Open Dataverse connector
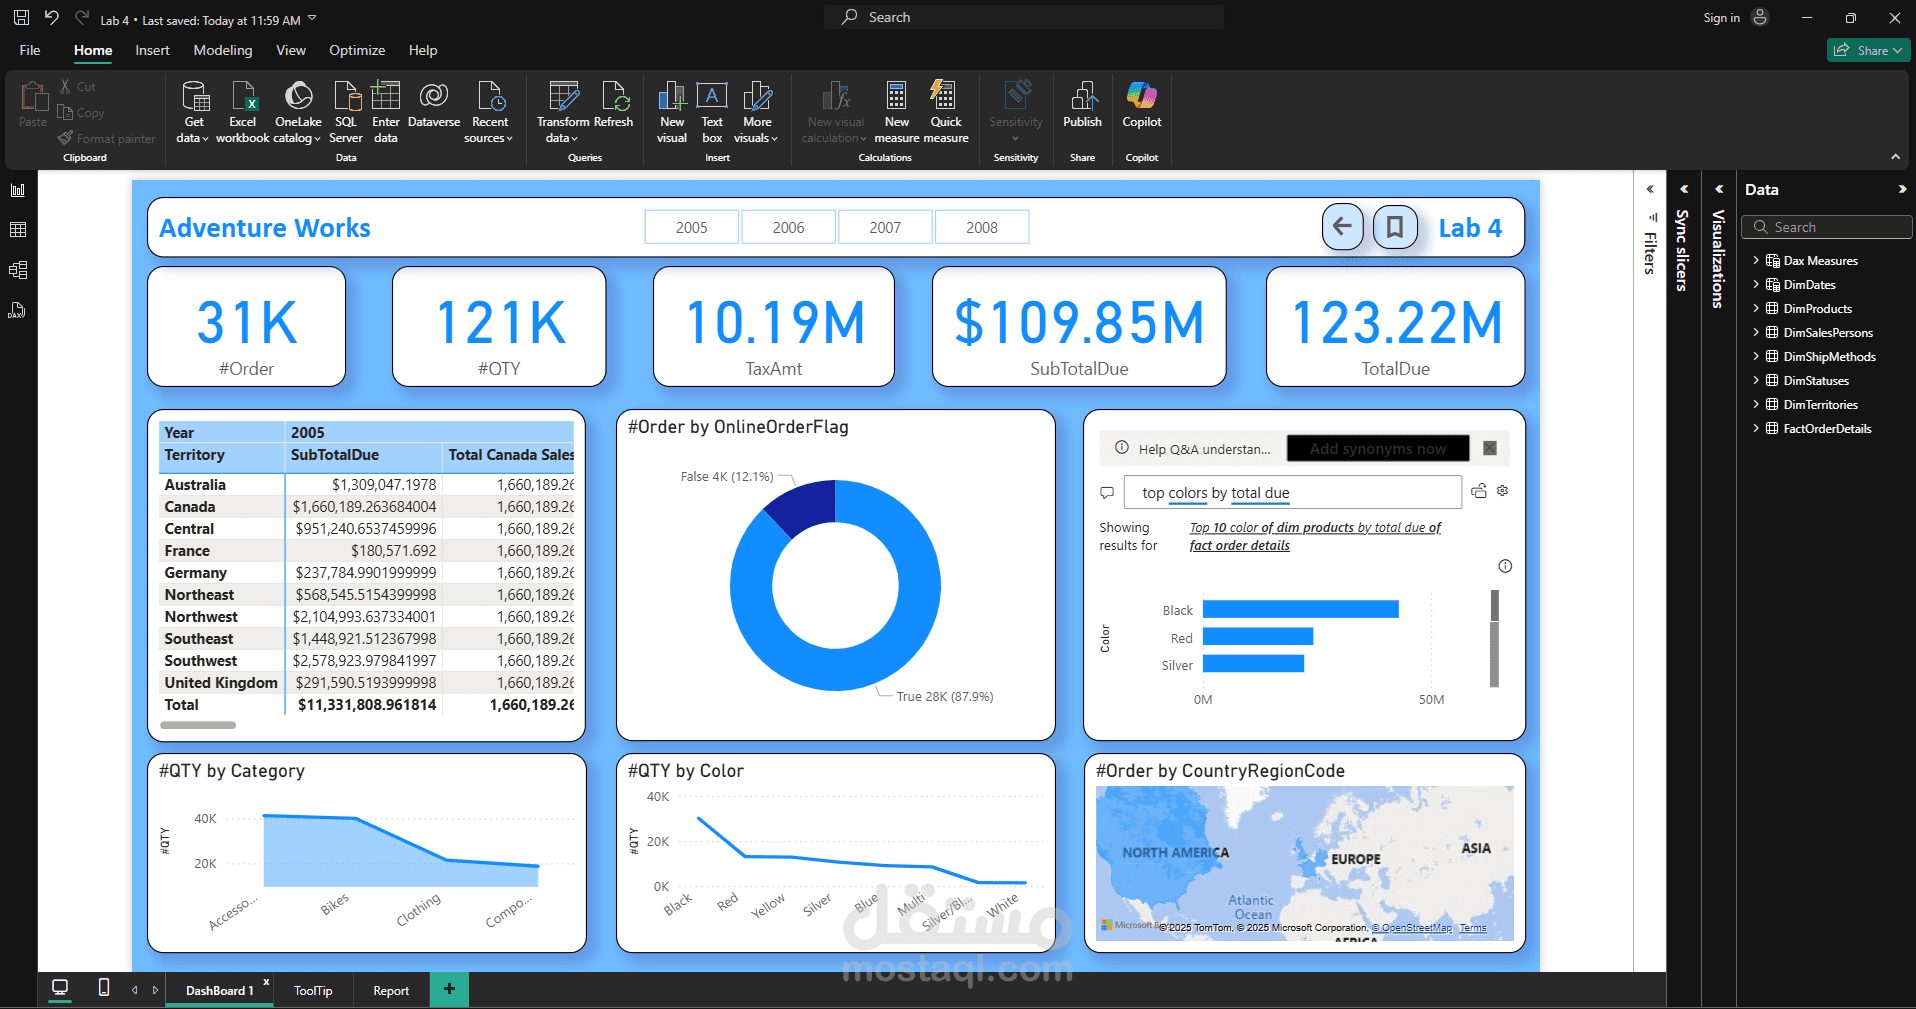Image resolution: width=1916 pixels, height=1009 pixels. 434,105
